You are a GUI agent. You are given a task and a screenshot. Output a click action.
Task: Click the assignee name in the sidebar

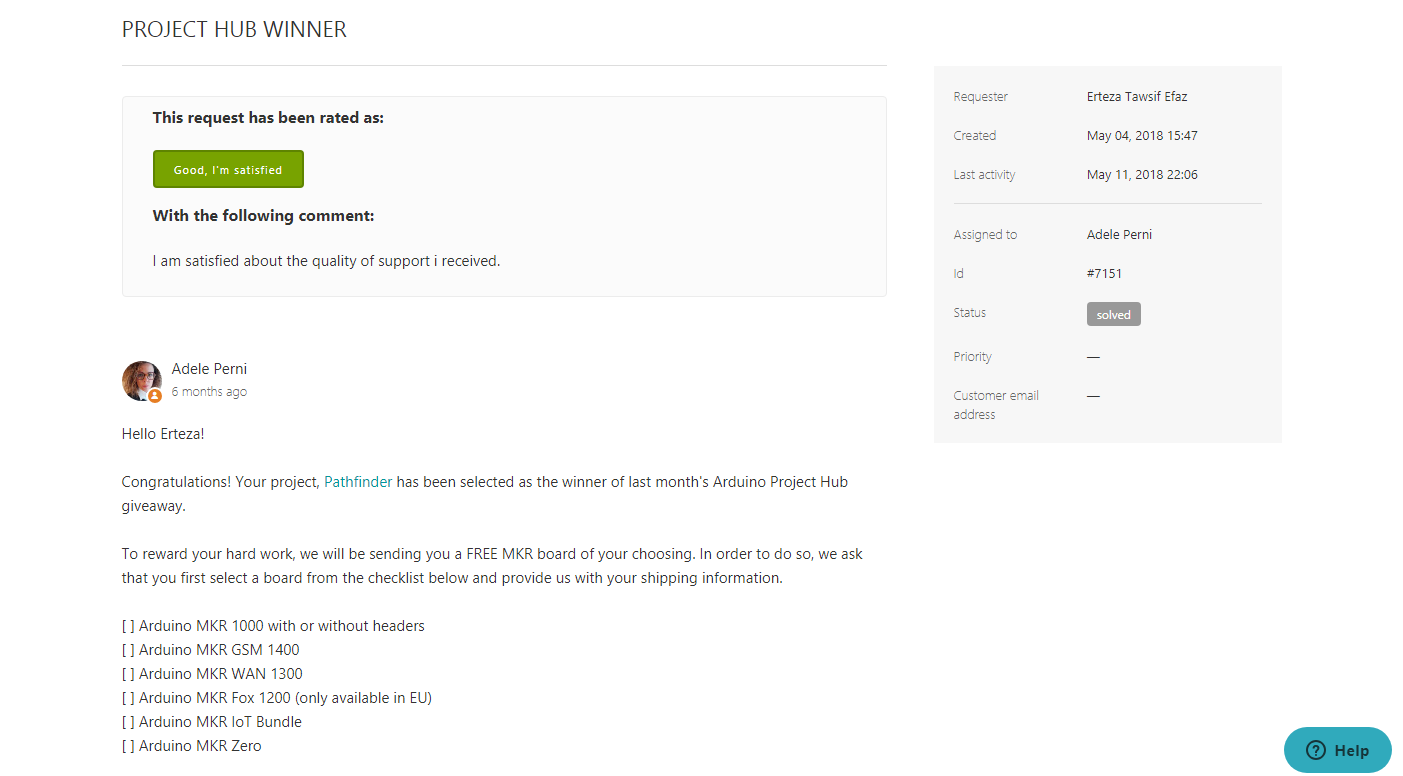pos(1119,235)
